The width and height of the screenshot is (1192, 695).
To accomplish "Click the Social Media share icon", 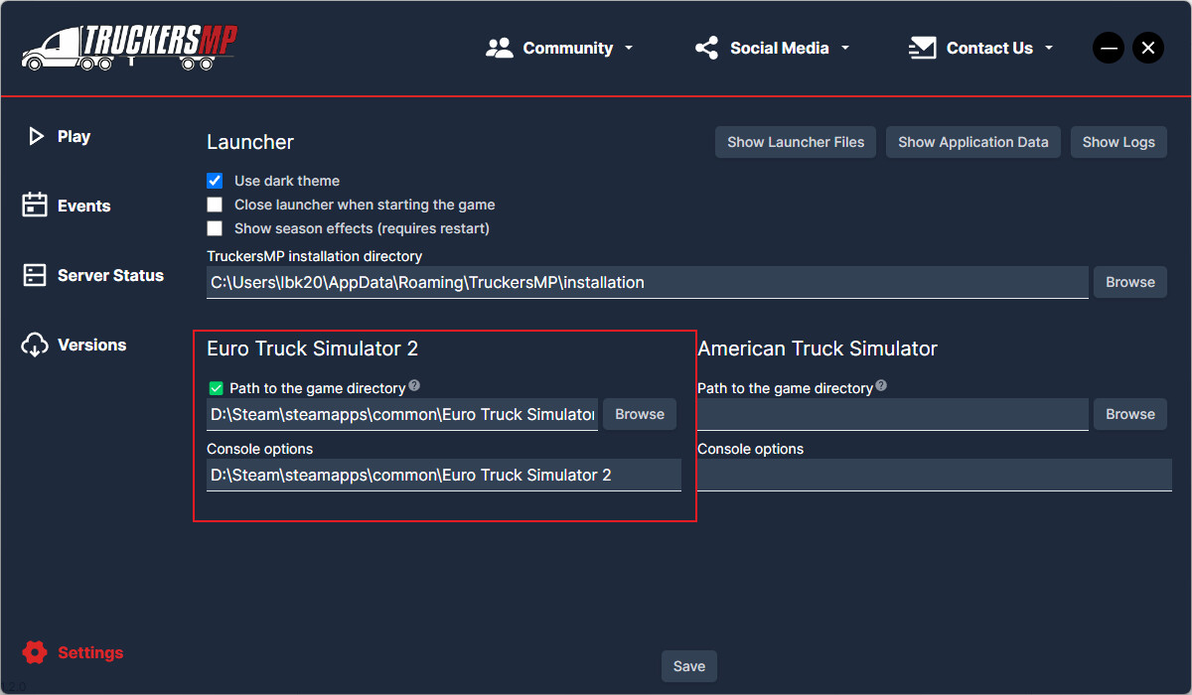I will (706, 48).
